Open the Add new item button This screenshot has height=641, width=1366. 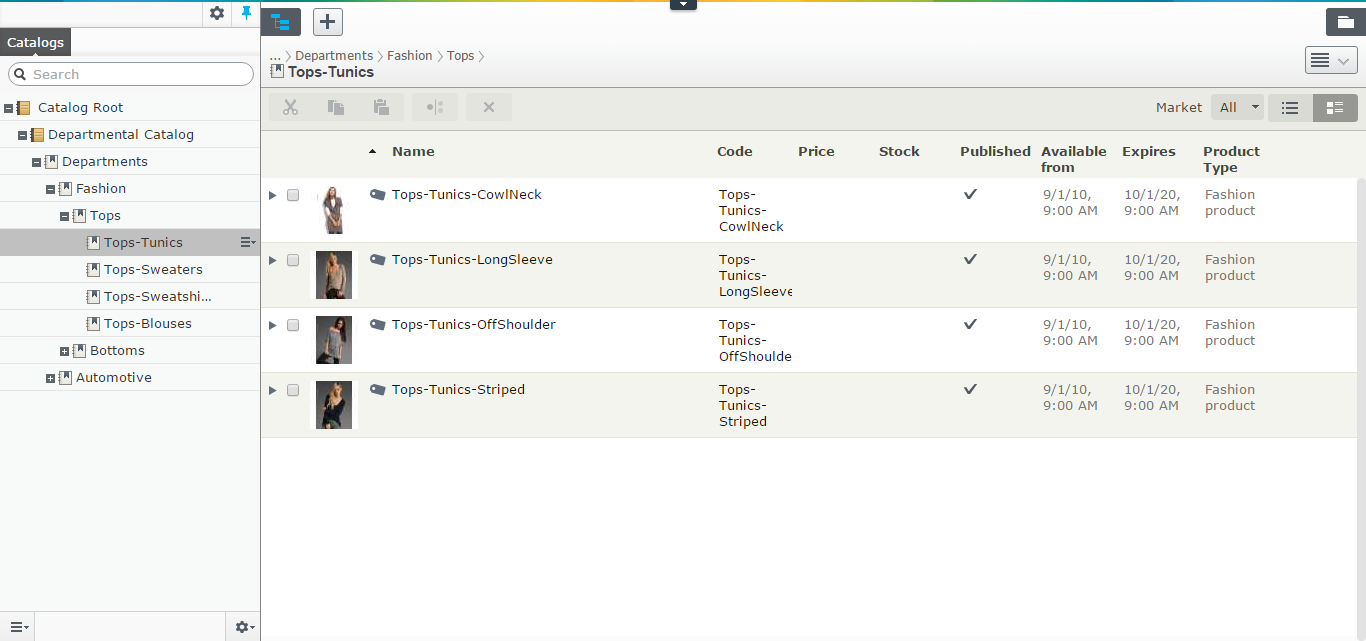coord(327,21)
